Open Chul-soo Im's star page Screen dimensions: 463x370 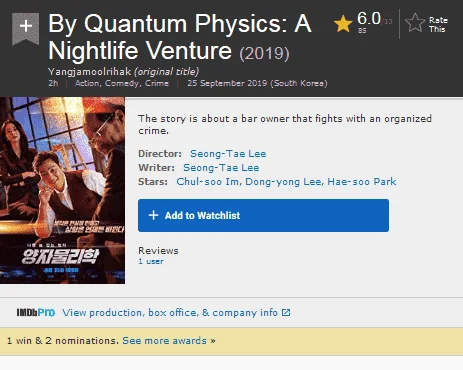[207, 182]
